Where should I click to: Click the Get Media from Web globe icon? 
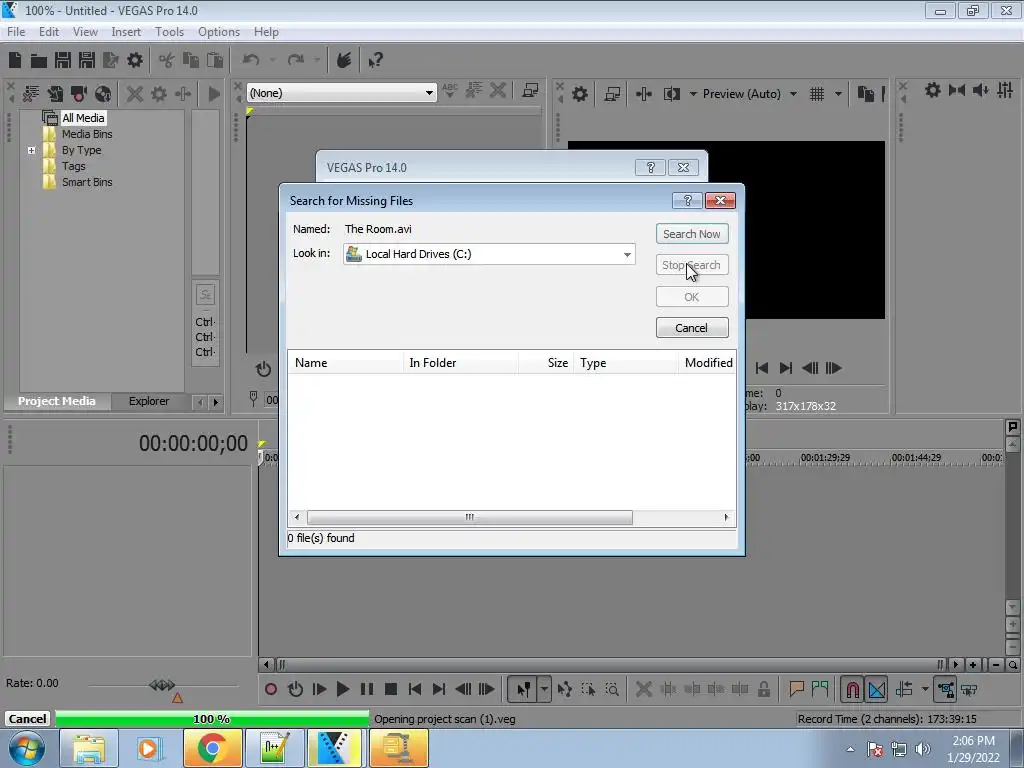pyautogui.click(x=103, y=93)
